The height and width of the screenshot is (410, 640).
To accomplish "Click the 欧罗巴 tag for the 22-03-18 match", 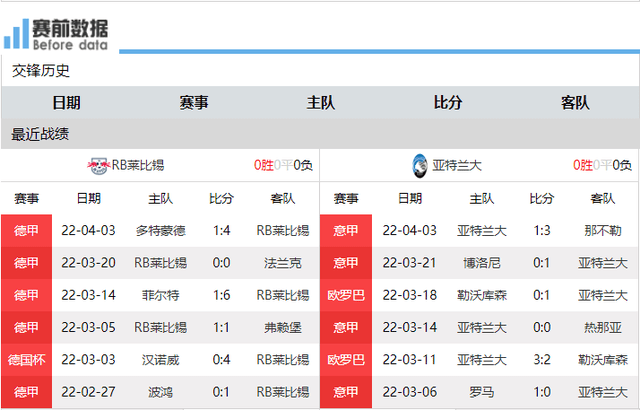I will coord(346,295).
